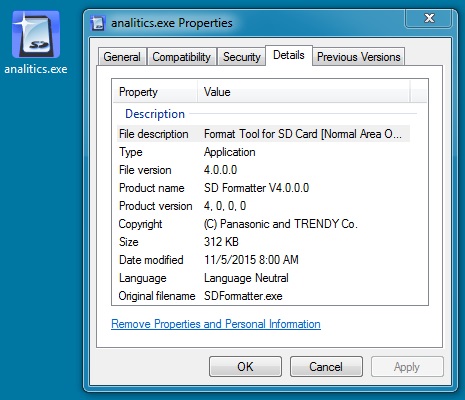Click Remove Properties and Personal Information link
Image resolution: width=465 pixels, height=400 pixels.
[x=216, y=324]
